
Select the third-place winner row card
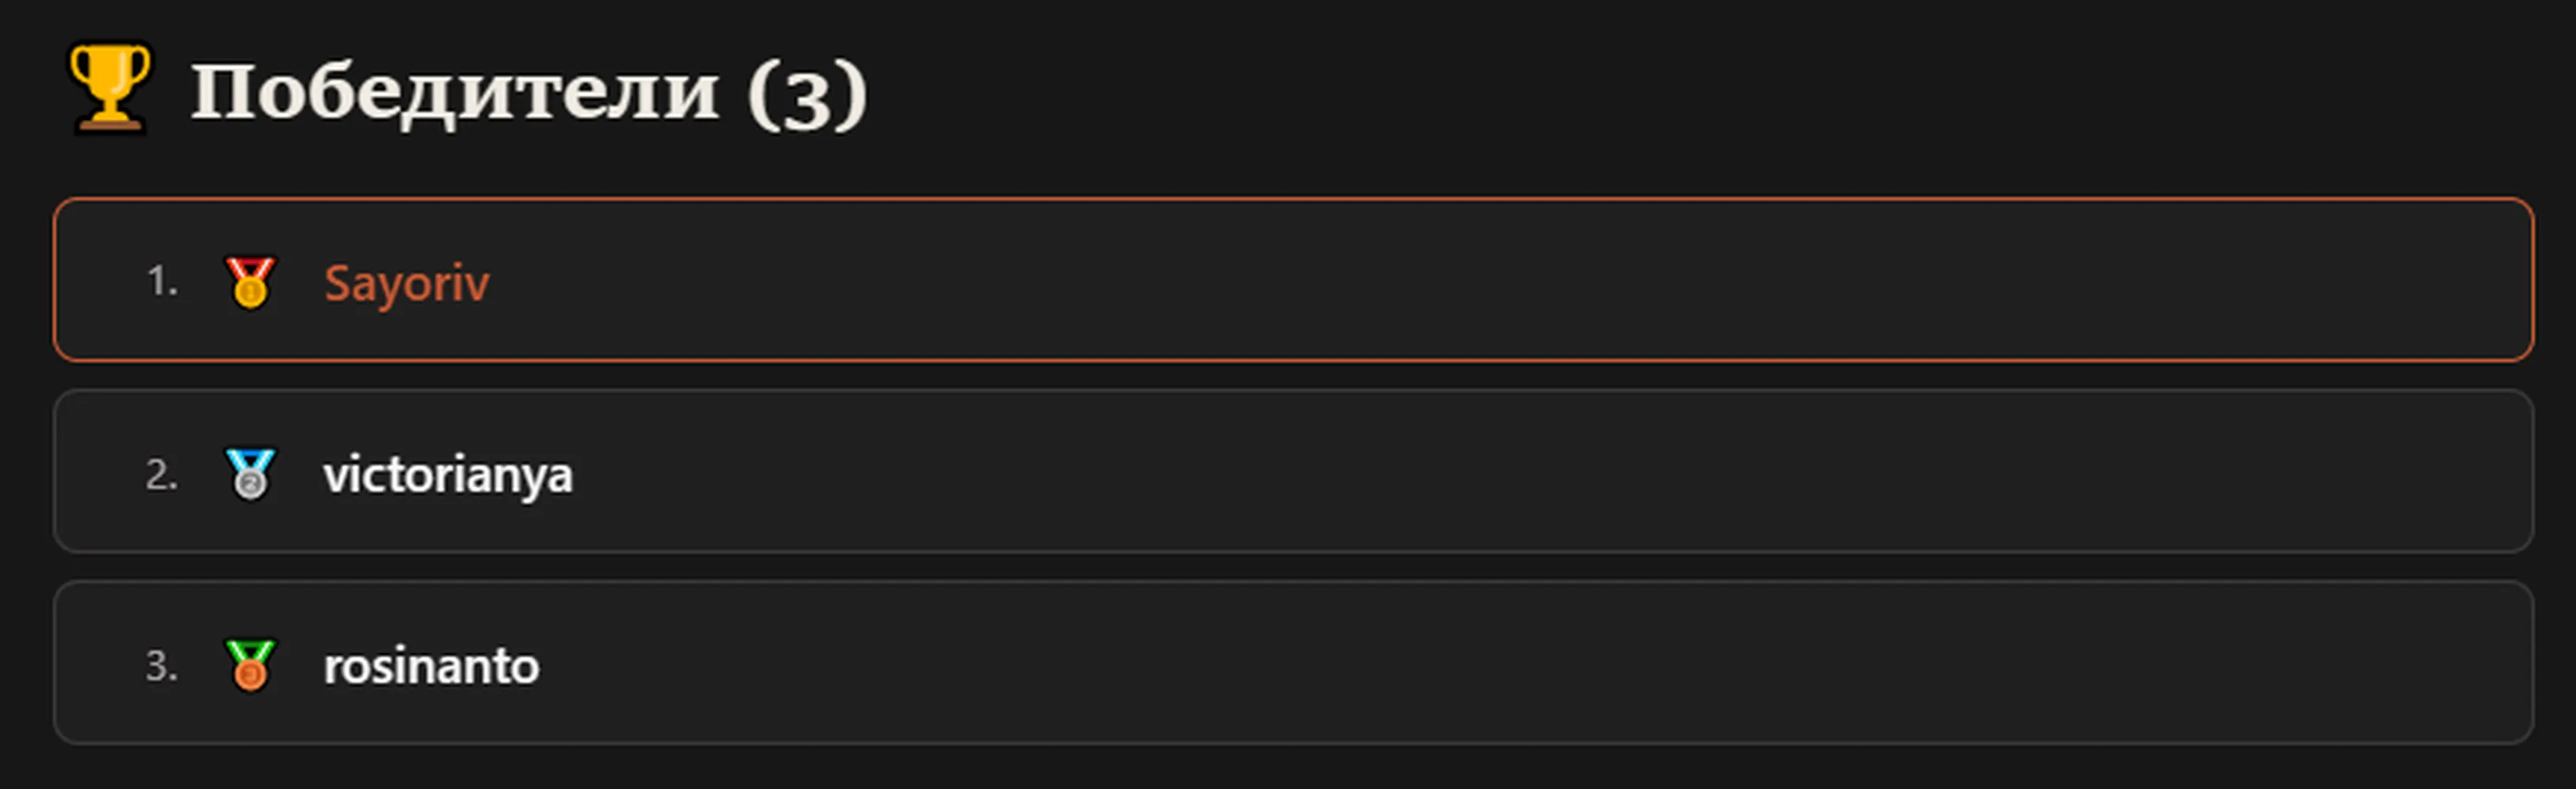1293,663
